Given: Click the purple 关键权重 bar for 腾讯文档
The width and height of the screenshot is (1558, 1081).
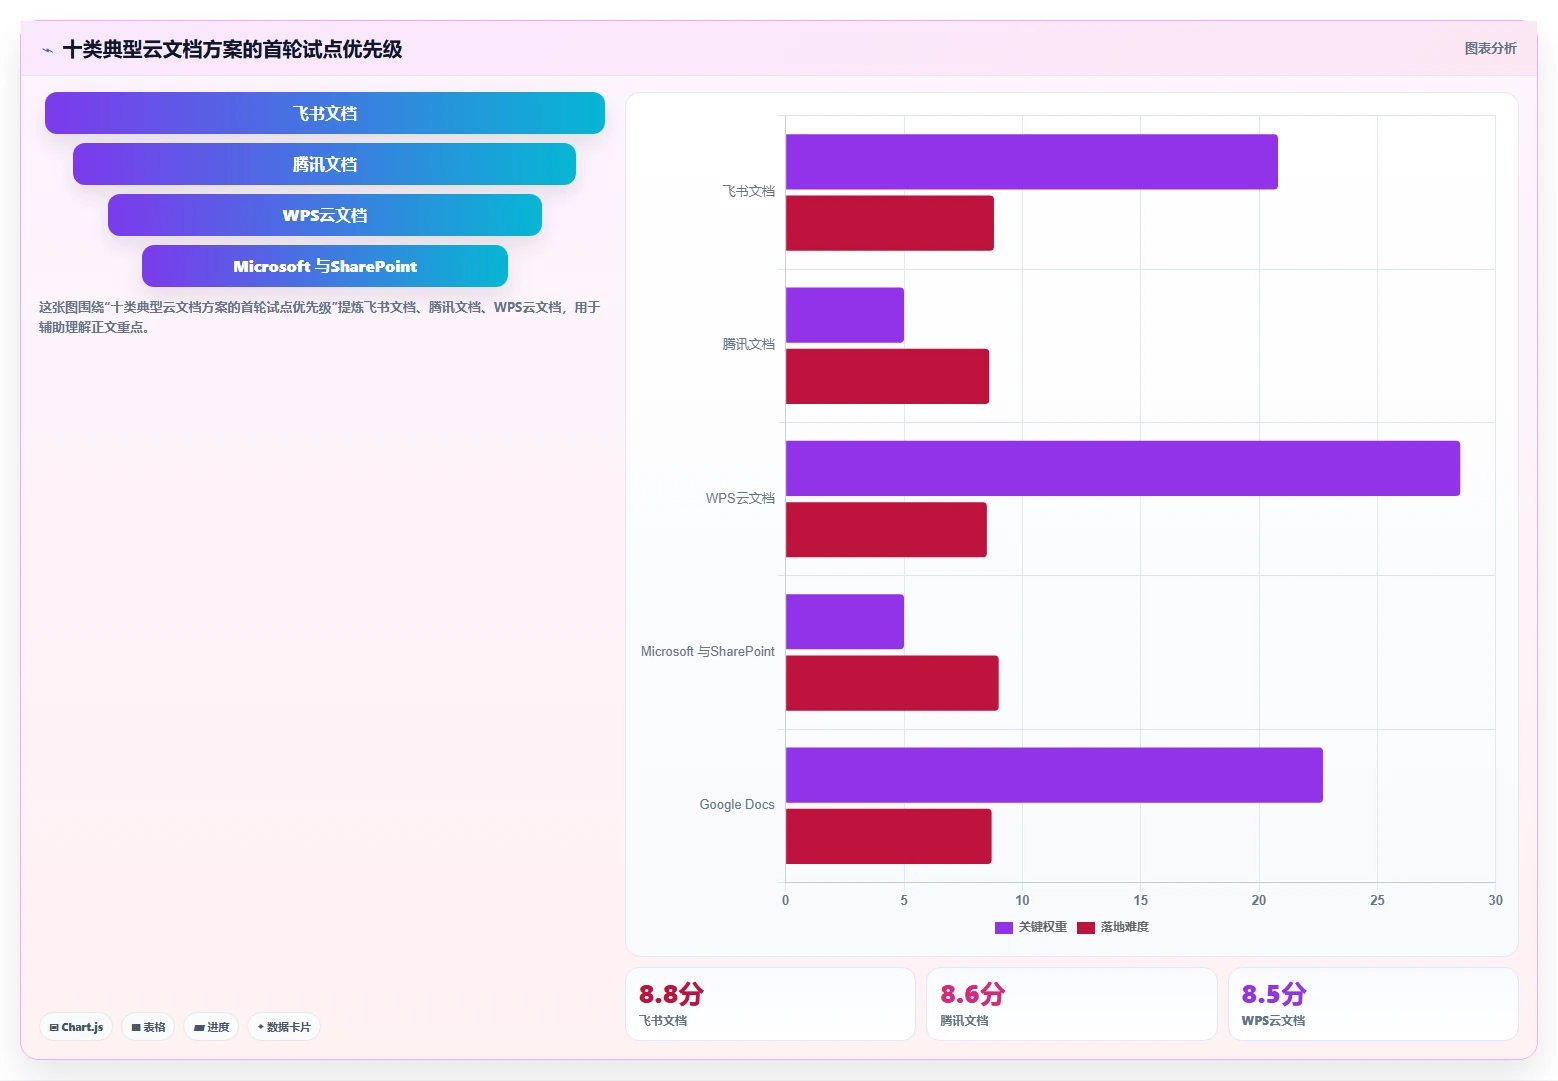Looking at the screenshot, I should pos(845,315).
